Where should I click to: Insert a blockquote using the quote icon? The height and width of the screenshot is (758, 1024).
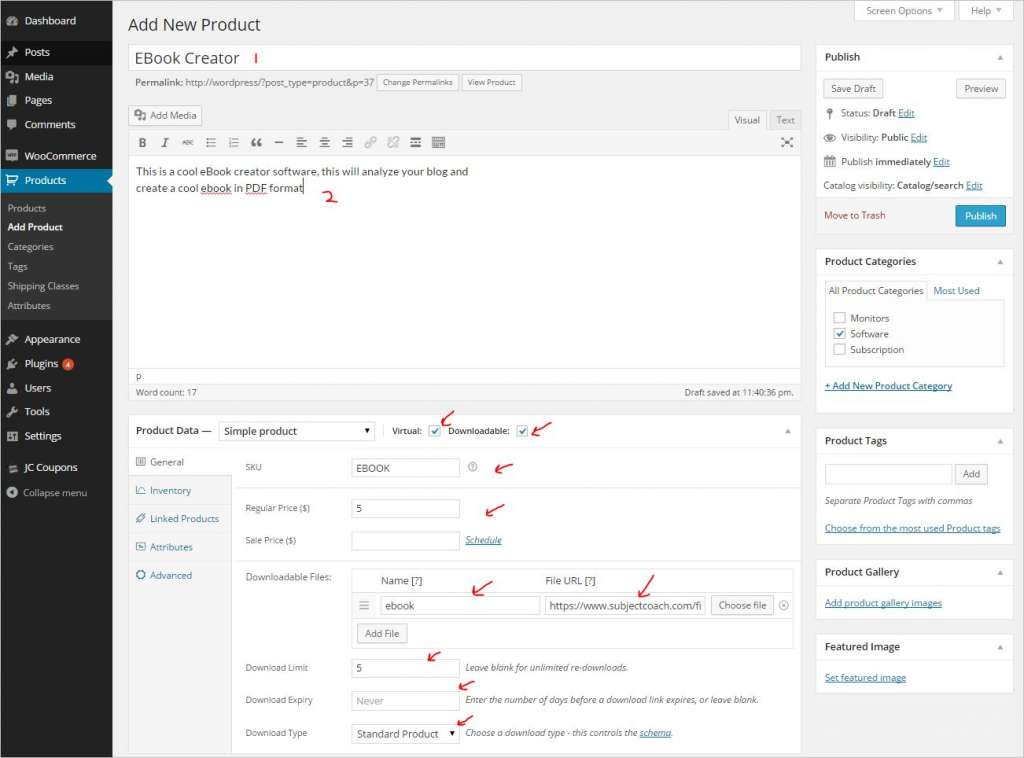click(256, 143)
